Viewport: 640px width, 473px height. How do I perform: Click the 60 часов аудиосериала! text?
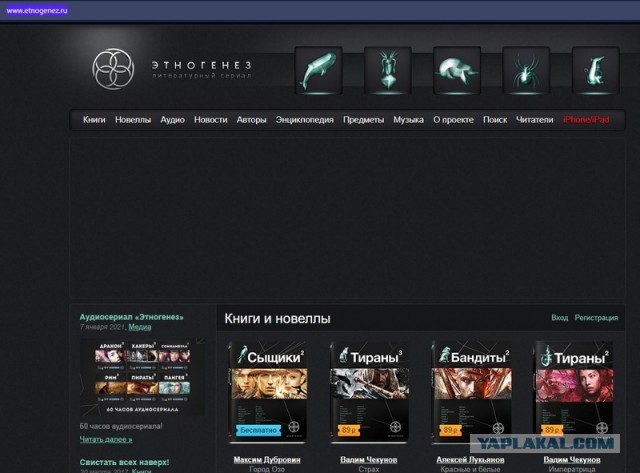pyautogui.click(x=121, y=426)
